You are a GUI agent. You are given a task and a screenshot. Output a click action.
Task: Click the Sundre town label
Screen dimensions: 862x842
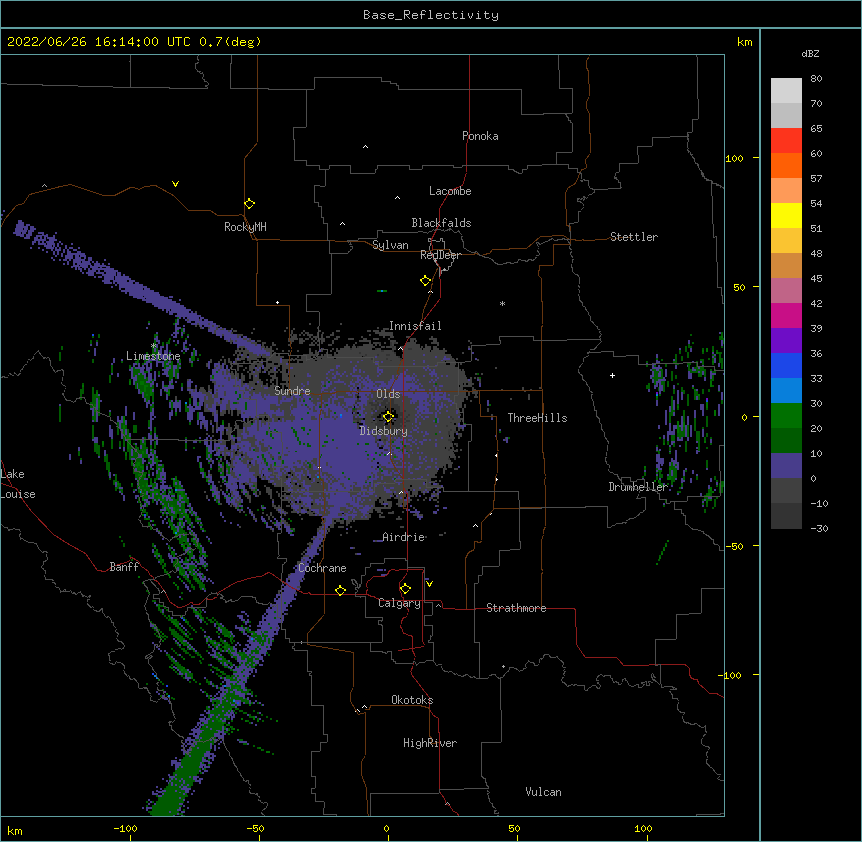point(292,391)
